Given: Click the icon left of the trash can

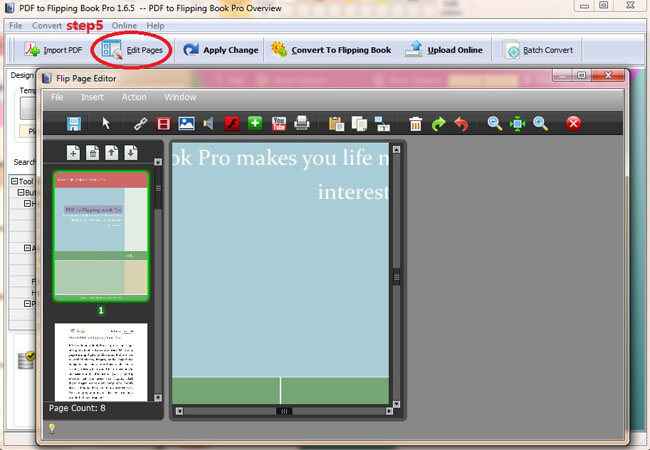Looking at the screenshot, I should click(x=382, y=123).
